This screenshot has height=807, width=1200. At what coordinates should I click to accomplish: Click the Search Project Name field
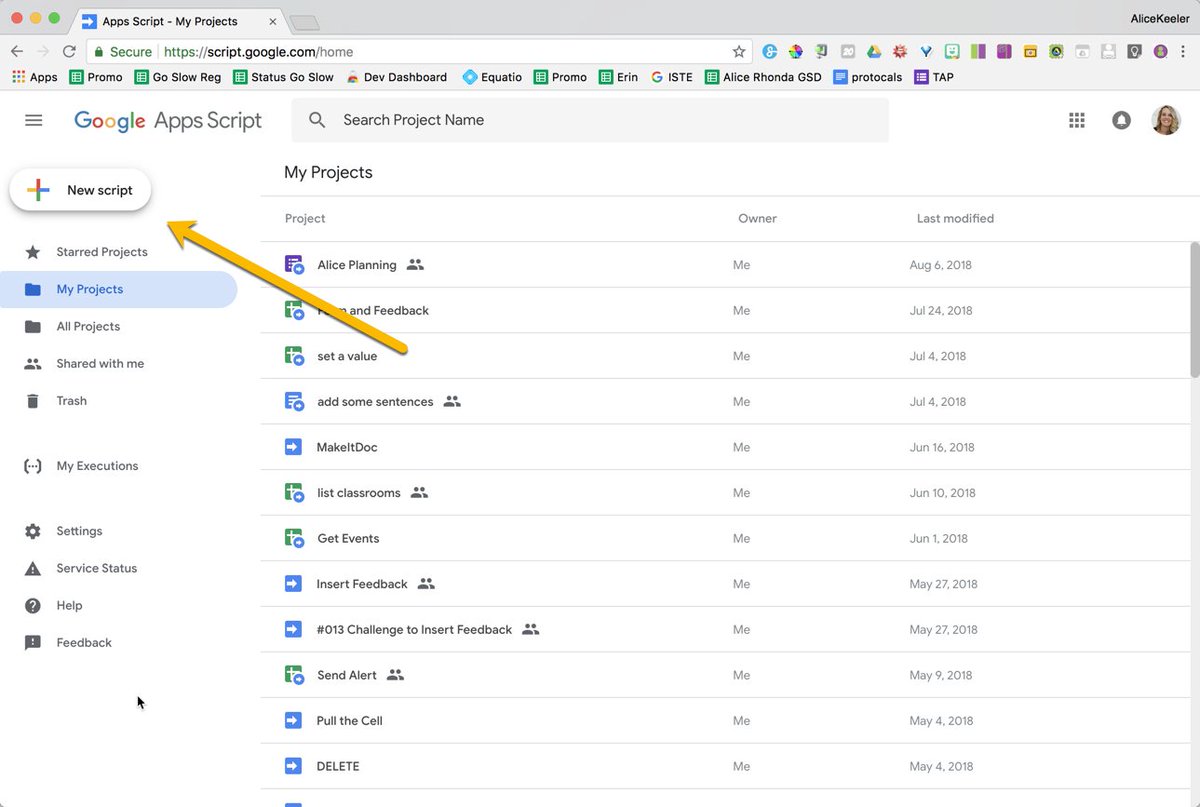click(x=500, y=120)
